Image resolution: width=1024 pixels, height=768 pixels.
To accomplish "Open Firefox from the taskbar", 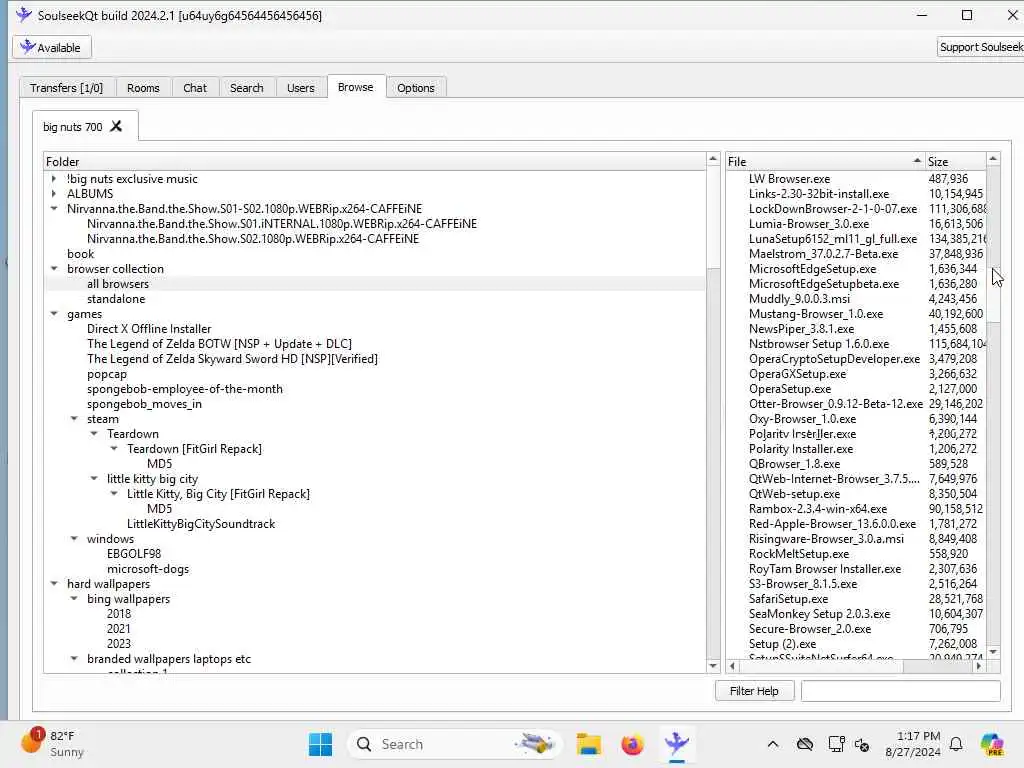I will (x=632, y=744).
